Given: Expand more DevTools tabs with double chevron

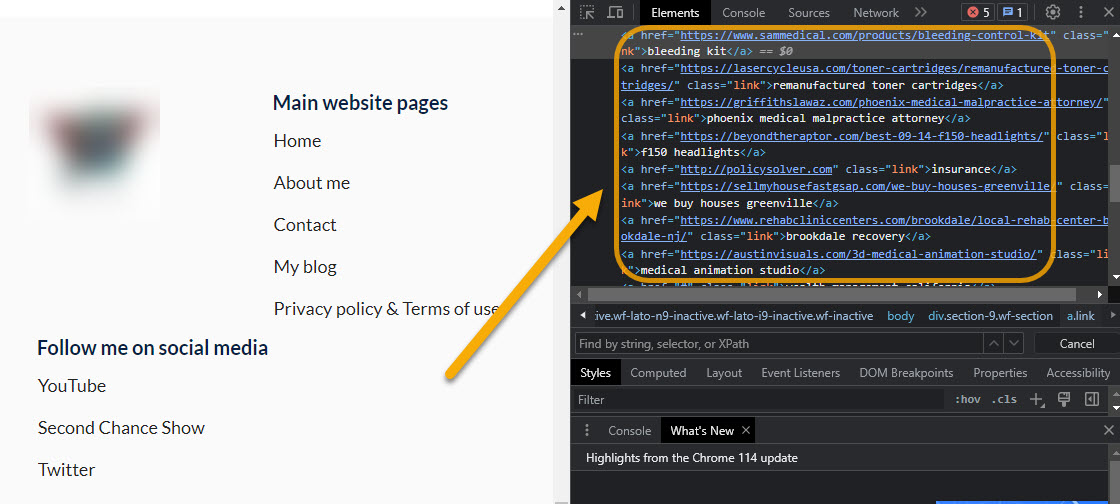Looking at the screenshot, I should [921, 12].
